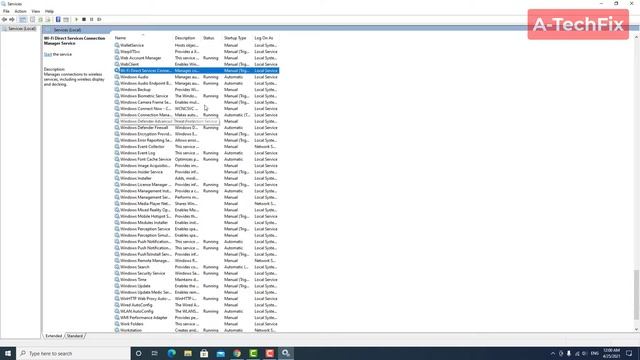Click the Start the service link
640x360 pixels.
(48, 54)
